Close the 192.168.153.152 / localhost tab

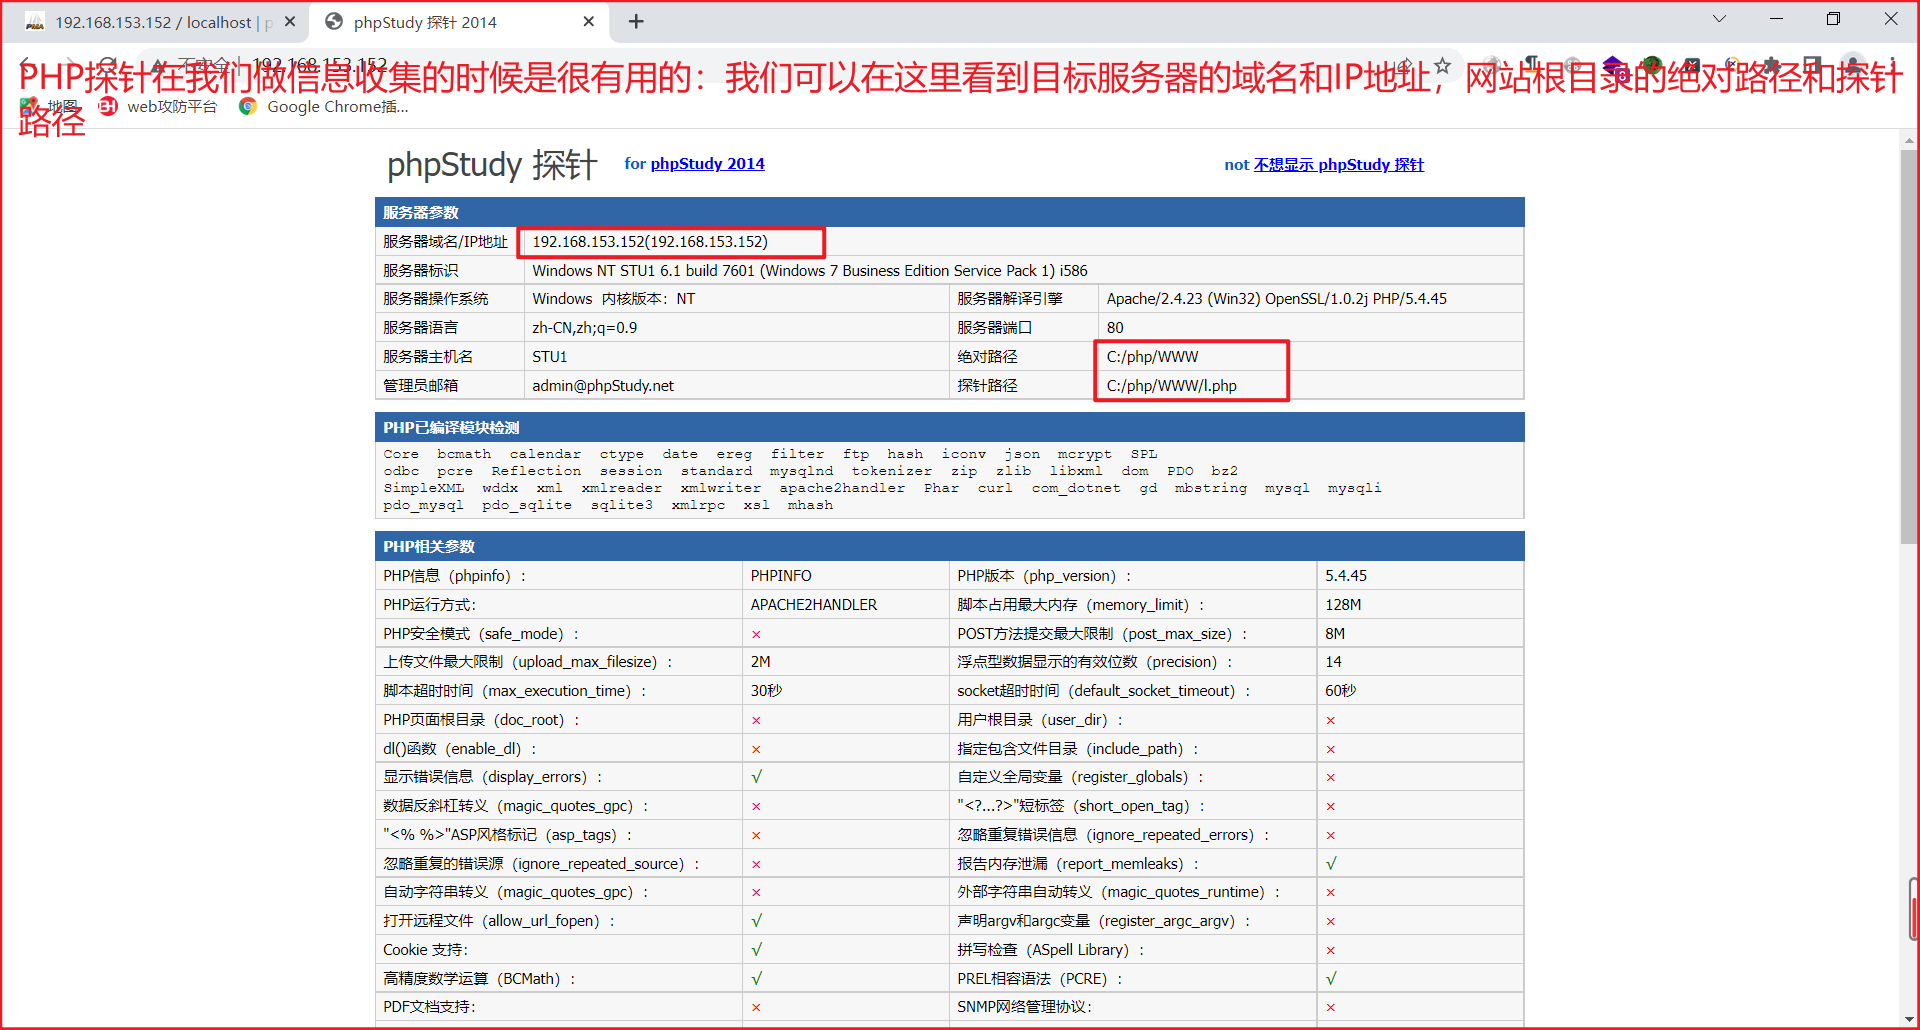[x=290, y=21]
